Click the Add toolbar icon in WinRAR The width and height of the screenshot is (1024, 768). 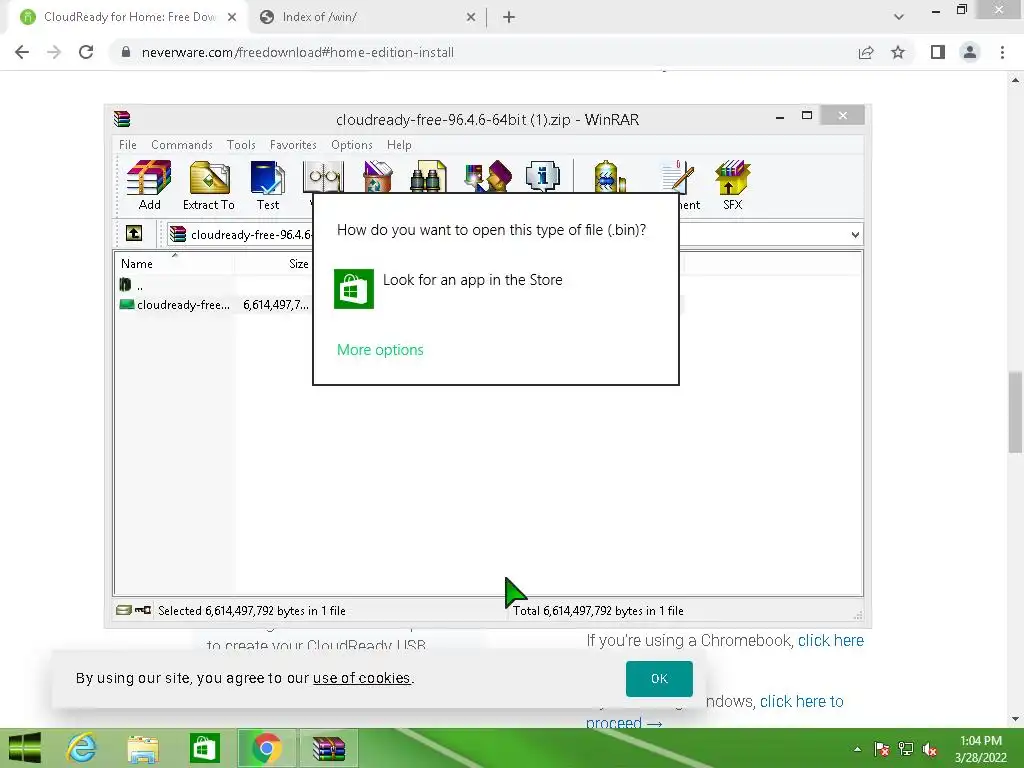(x=149, y=185)
